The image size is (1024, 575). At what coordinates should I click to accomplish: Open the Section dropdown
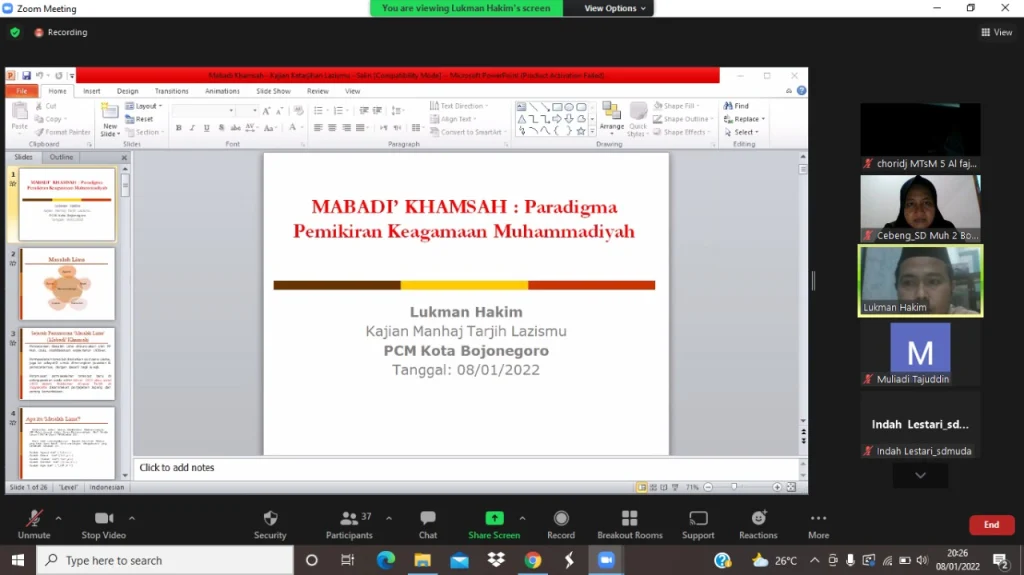[x=144, y=132]
